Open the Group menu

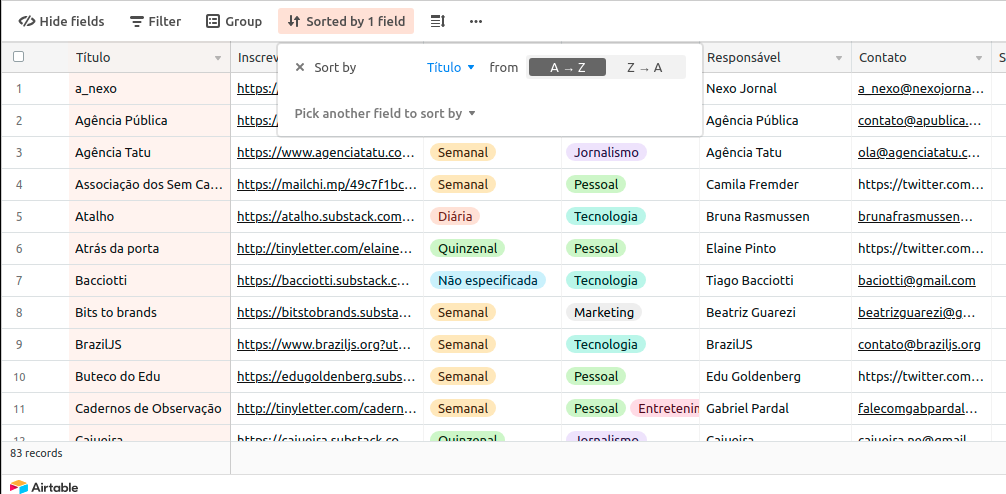pyautogui.click(x=234, y=21)
